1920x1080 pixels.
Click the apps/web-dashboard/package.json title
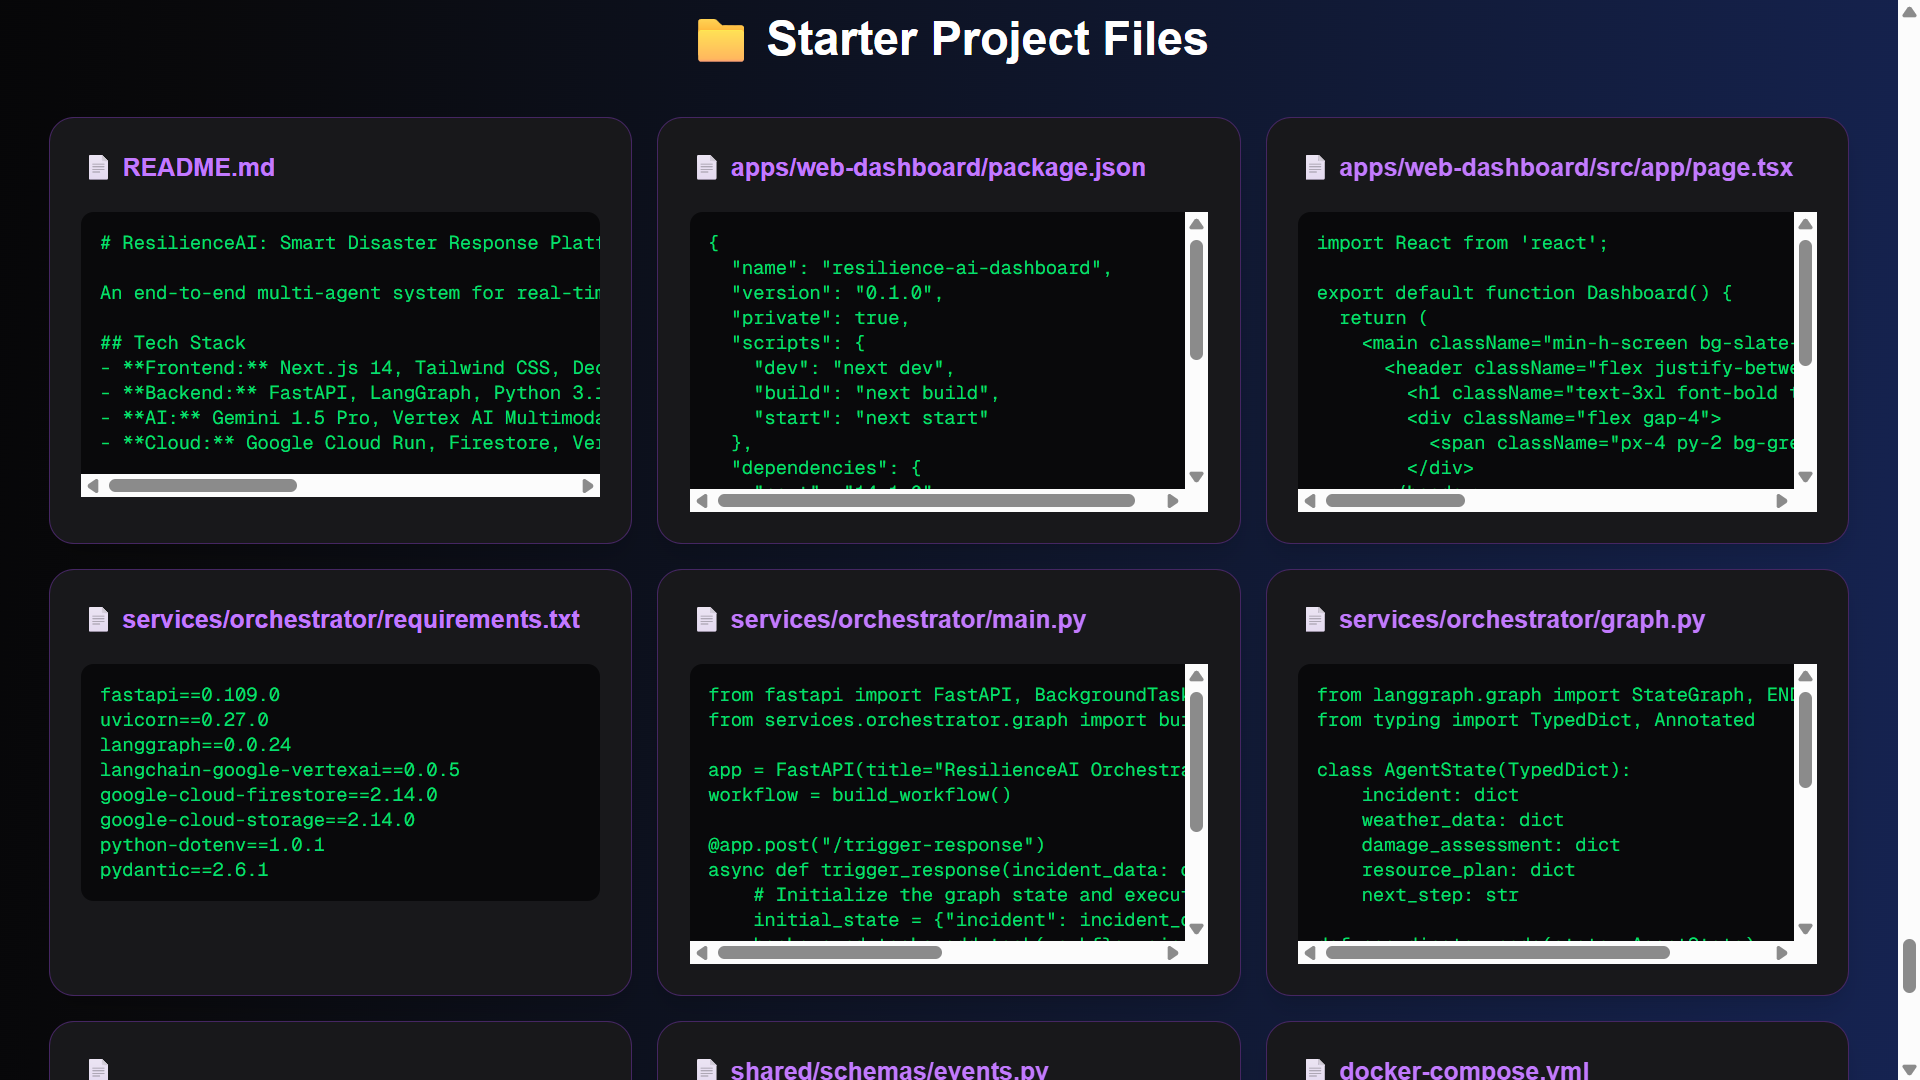pyautogui.click(x=938, y=167)
